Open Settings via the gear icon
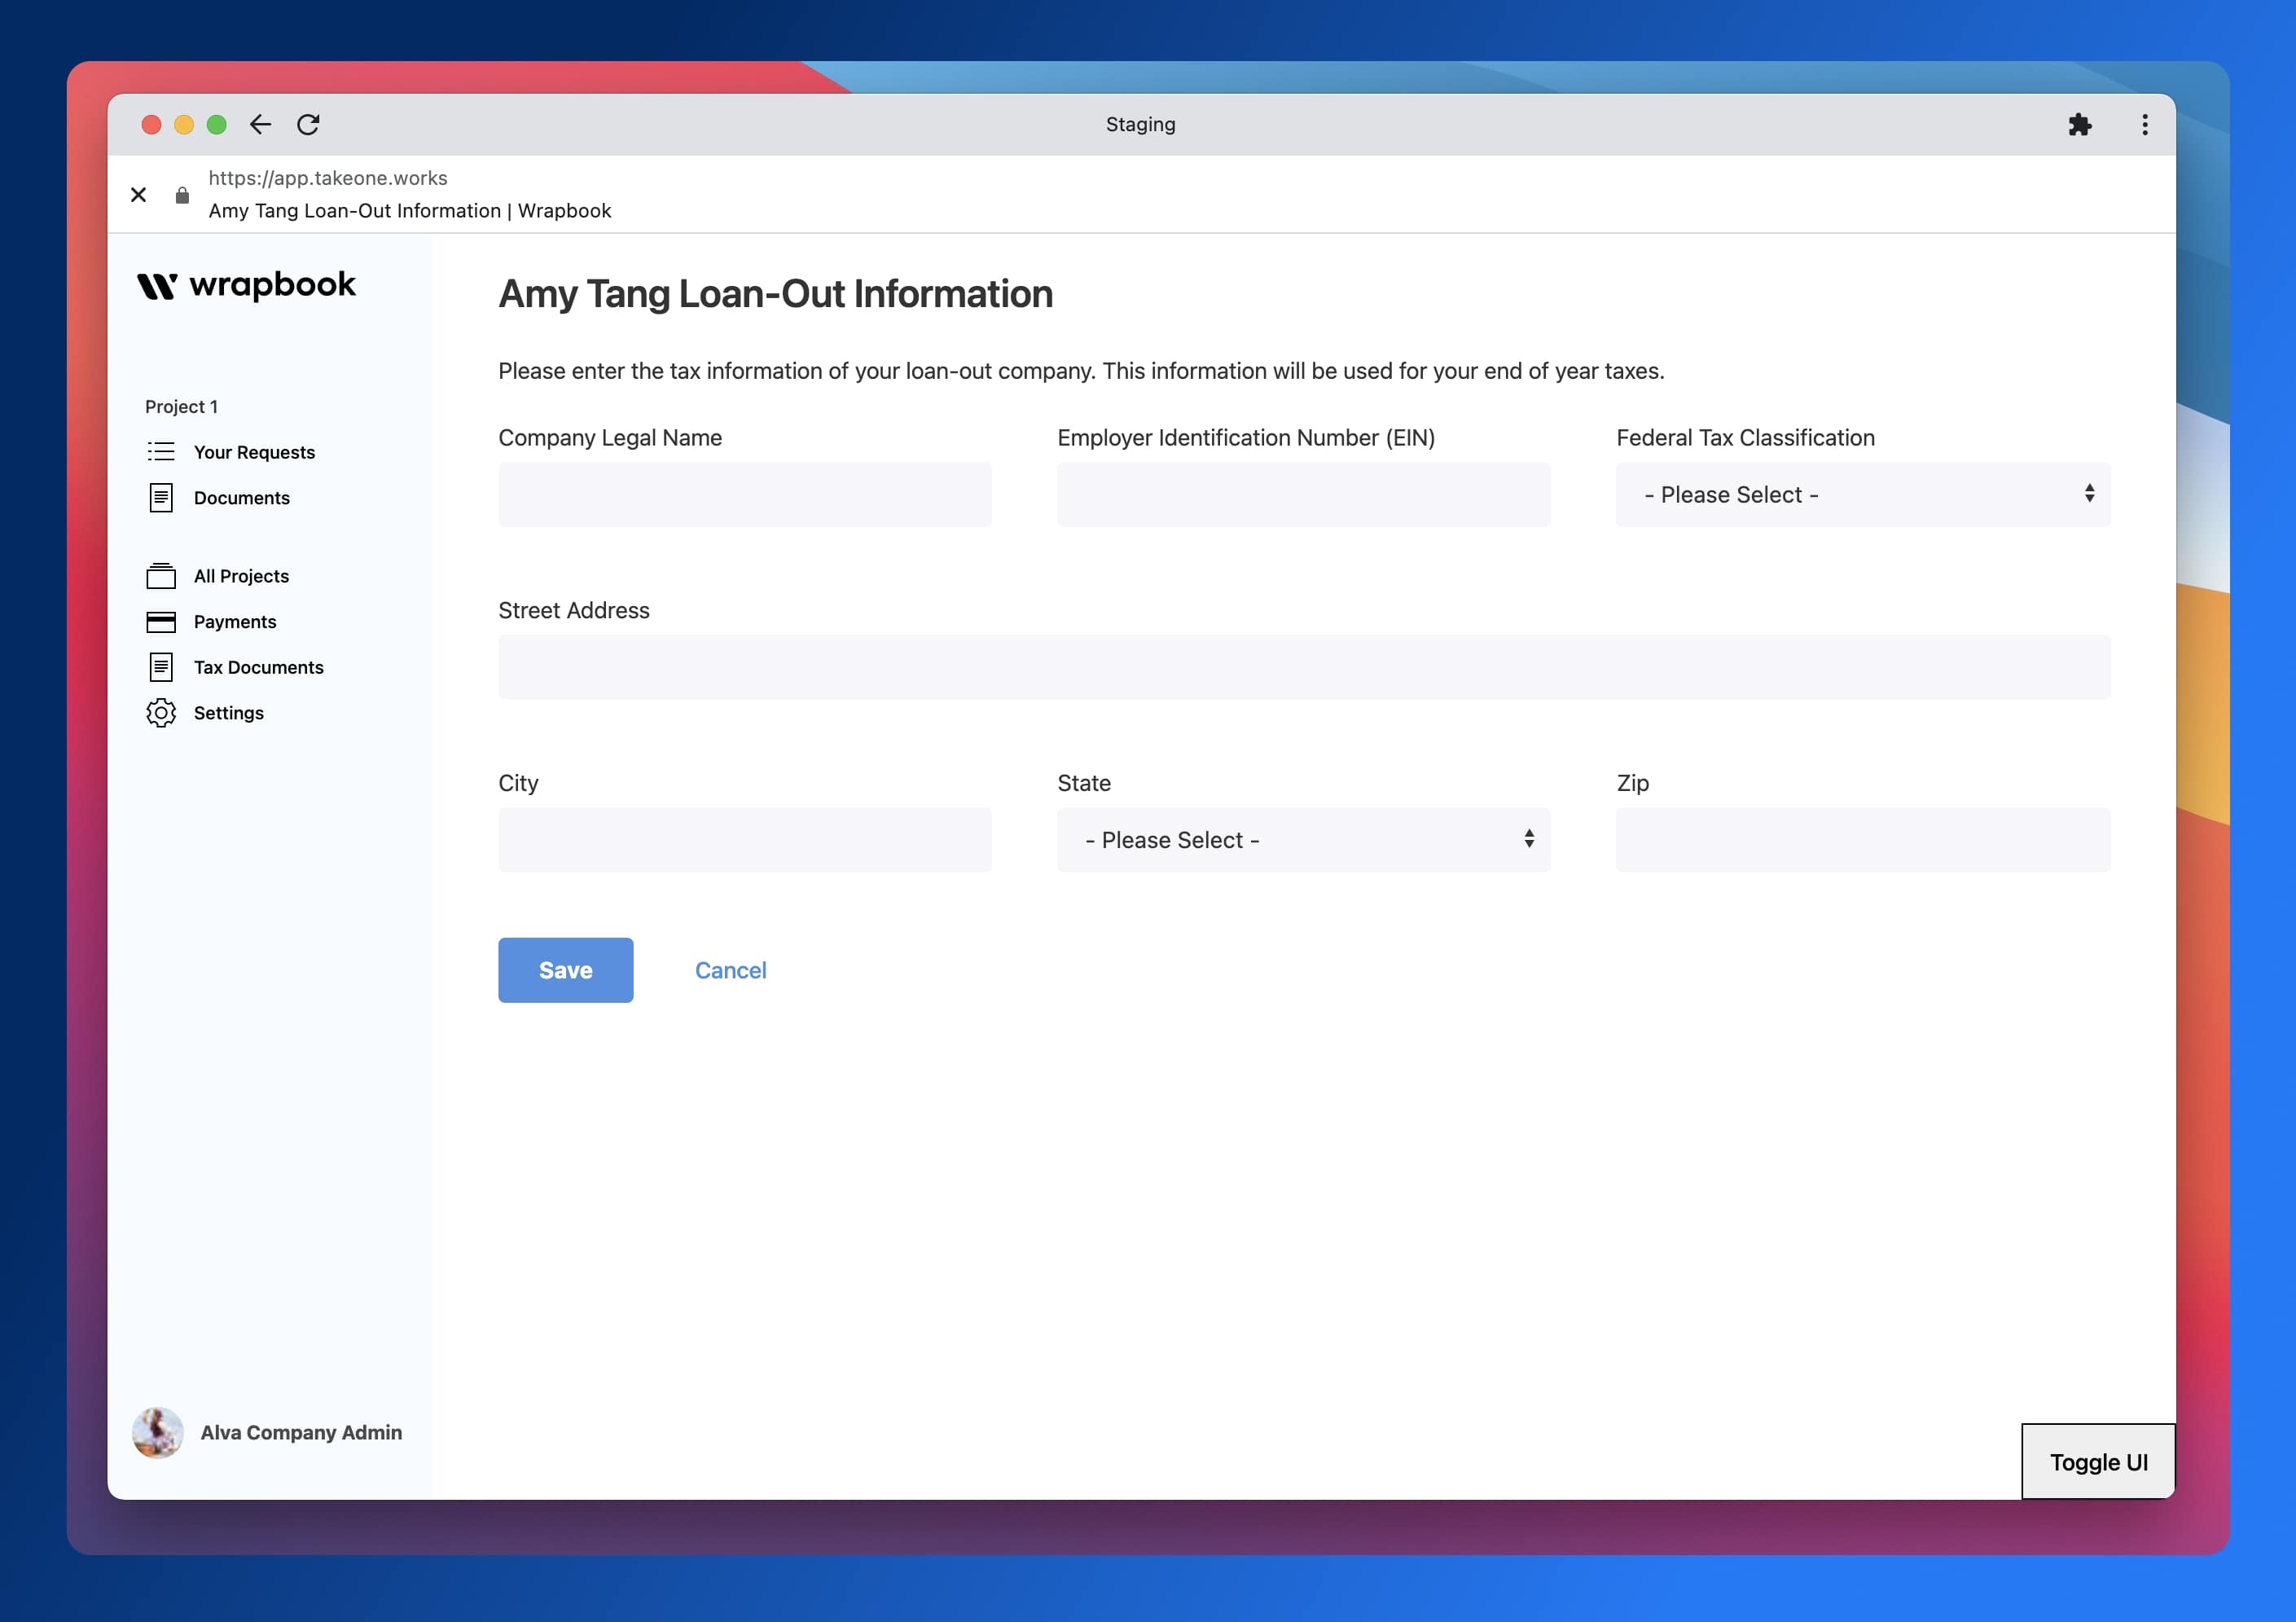The height and width of the screenshot is (1622, 2296). click(160, 713)
